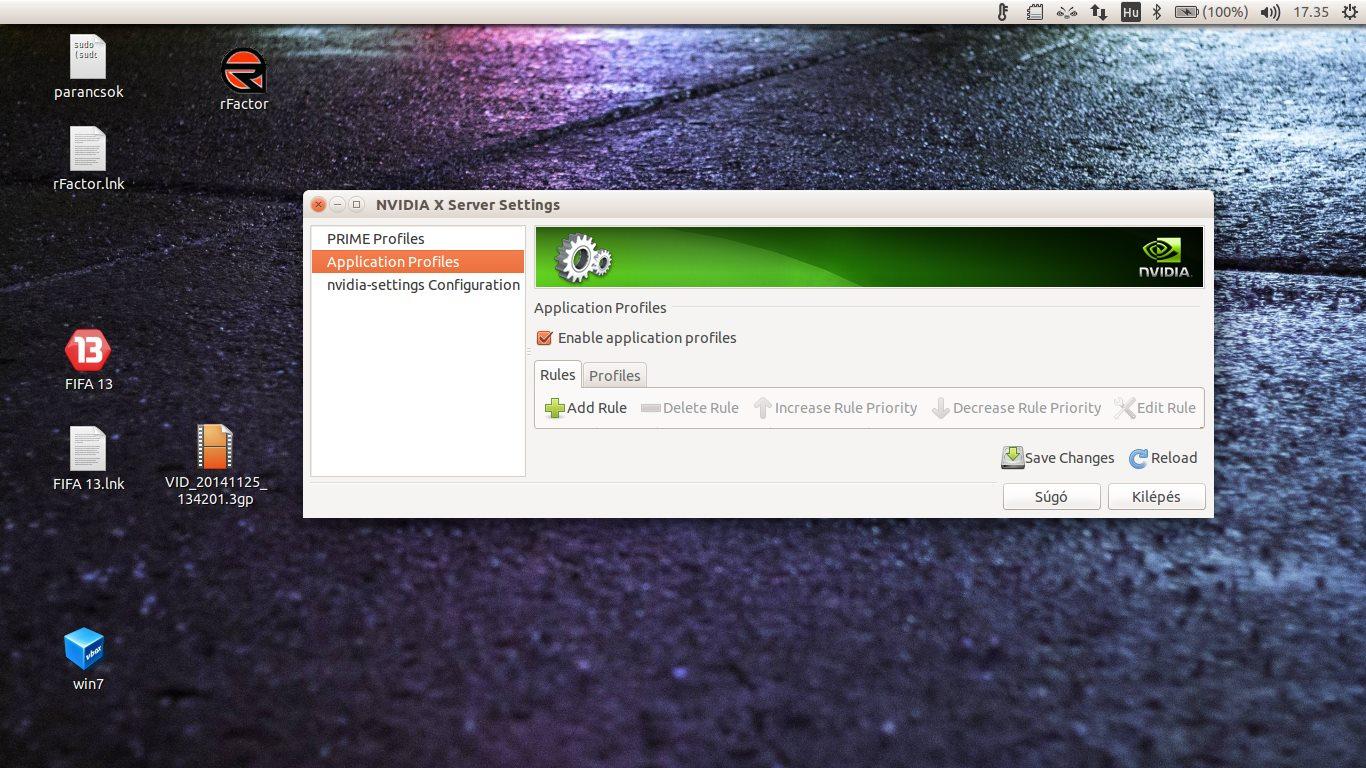
Task: Open the battery (100%) indicator
Action: (x=1211, y=12)
